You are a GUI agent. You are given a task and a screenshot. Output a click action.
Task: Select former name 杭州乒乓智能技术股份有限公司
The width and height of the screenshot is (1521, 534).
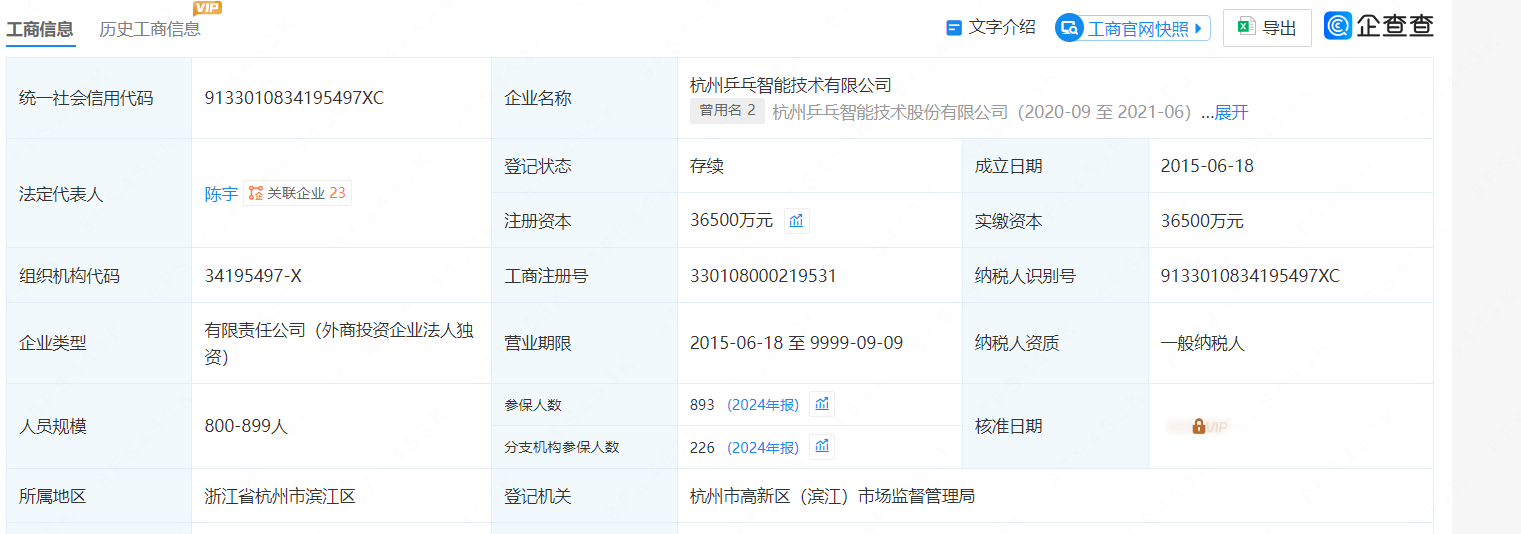click(890, 112)
